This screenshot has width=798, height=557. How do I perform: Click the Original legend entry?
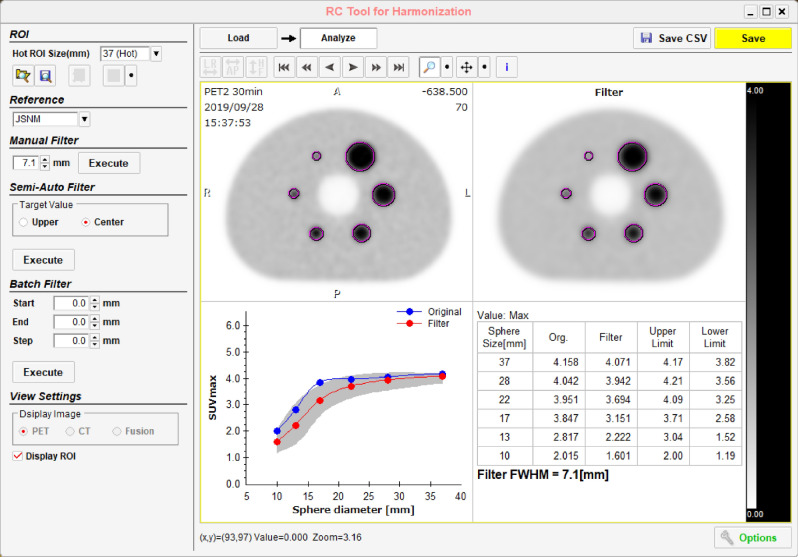[x=429, y=312]
